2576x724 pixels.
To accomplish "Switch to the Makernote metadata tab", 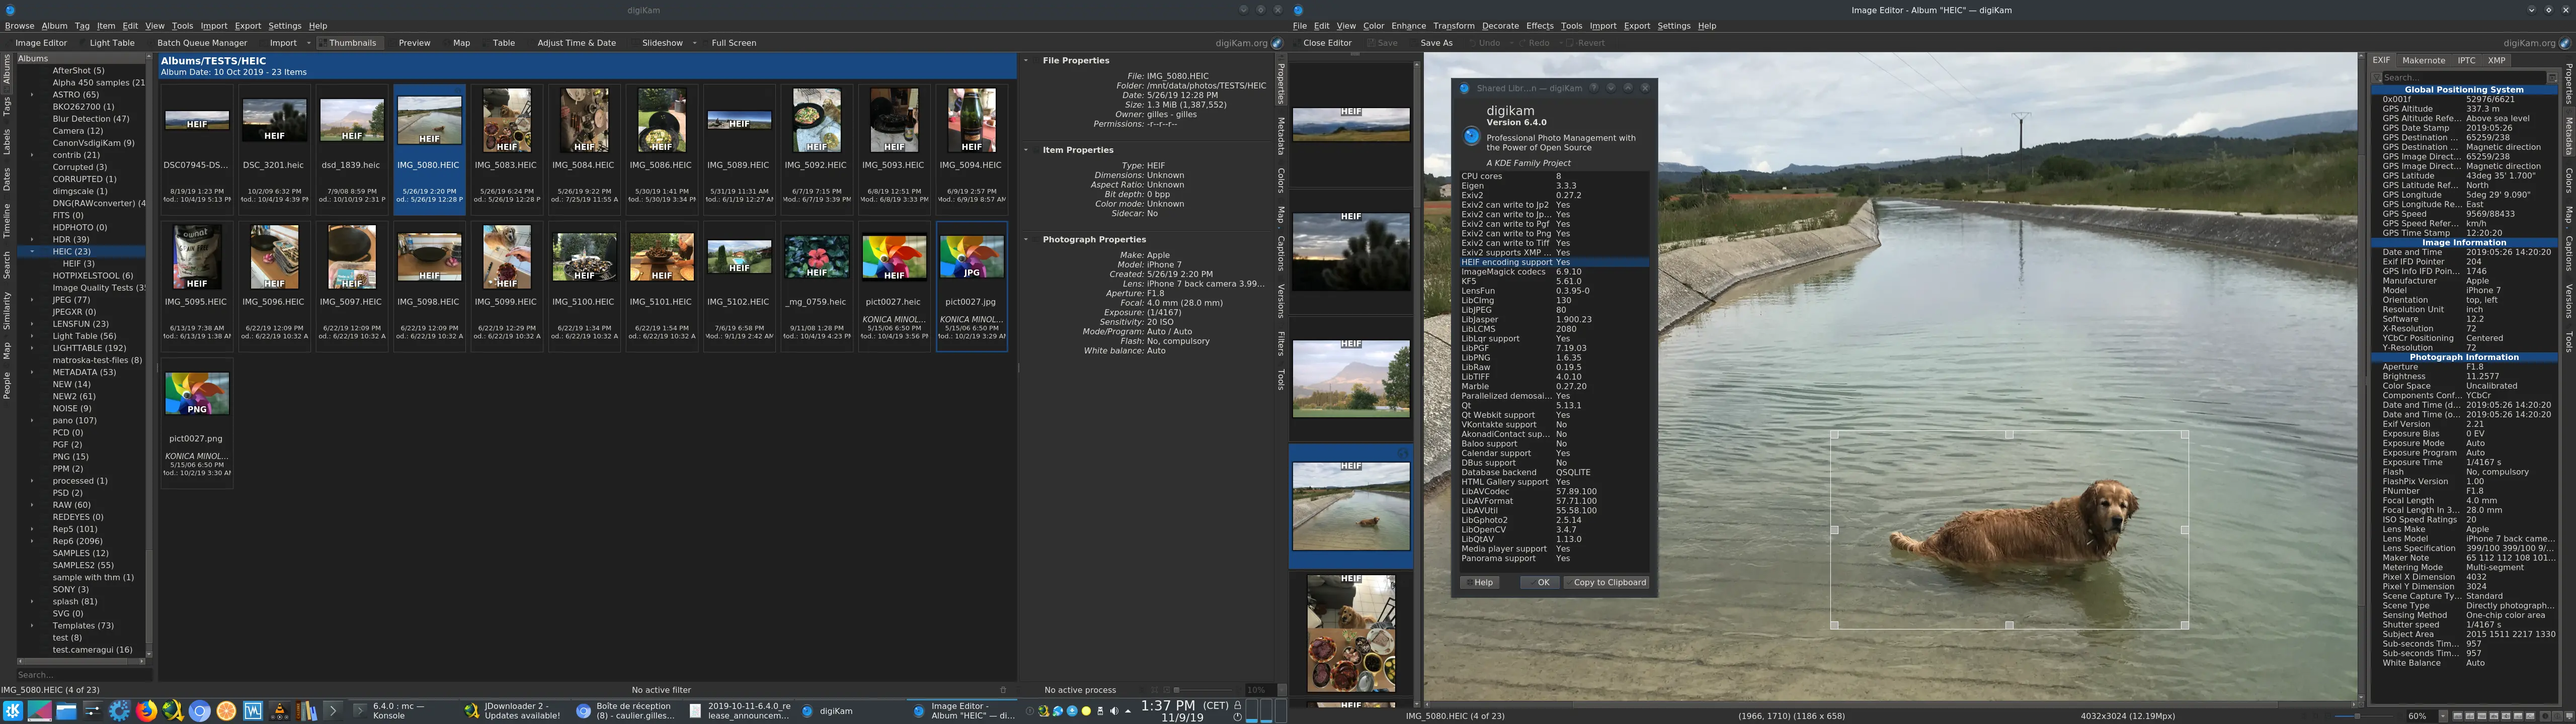I will pyautogui.click(x=2423, y=60).
